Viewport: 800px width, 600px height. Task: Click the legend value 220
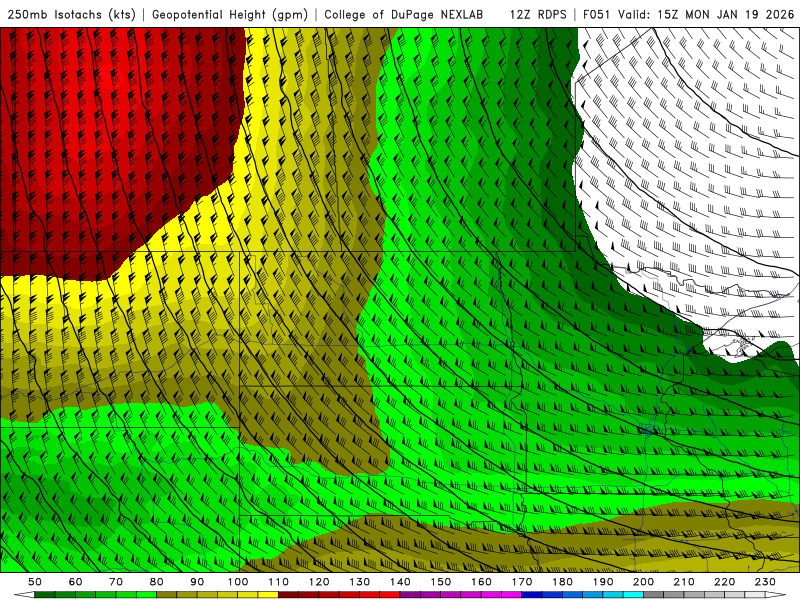click(x=725, y=582)
